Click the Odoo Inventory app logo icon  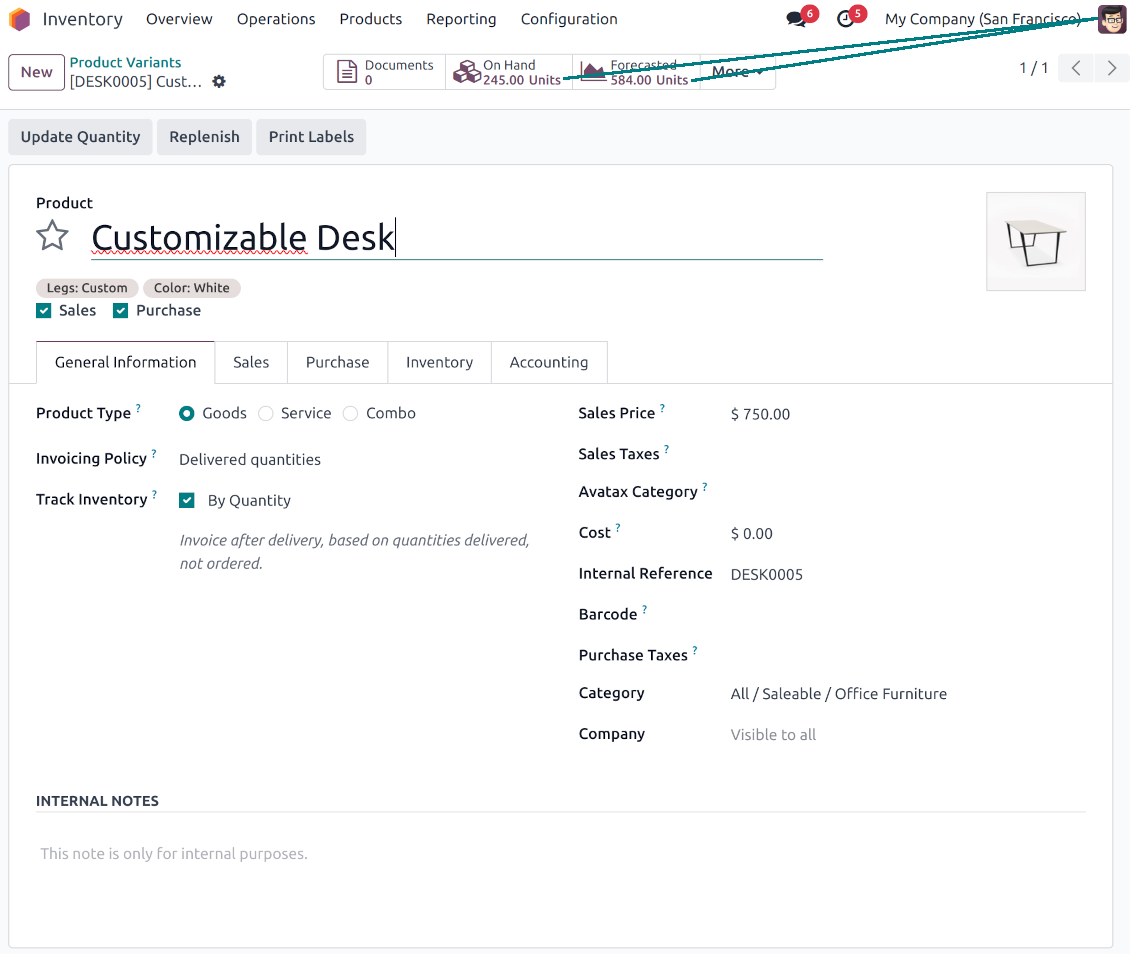(20, 19)
